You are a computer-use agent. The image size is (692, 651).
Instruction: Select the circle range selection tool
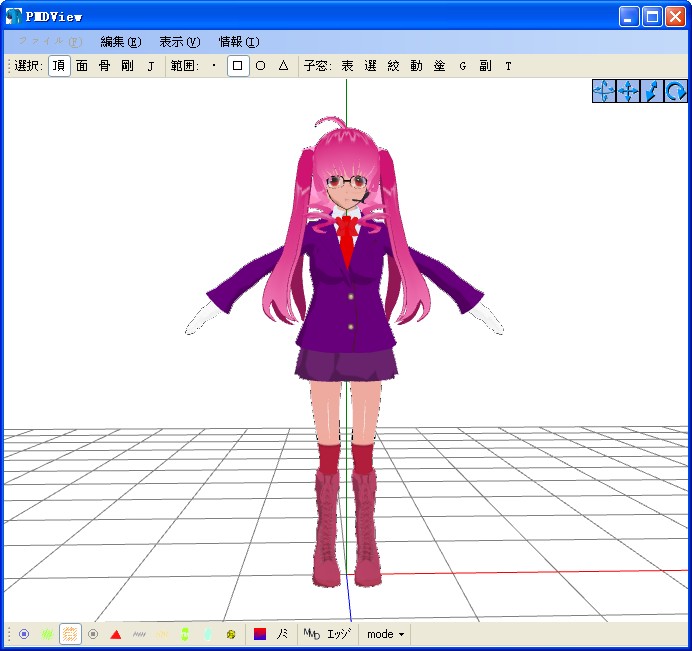click(x=261, y=66)
